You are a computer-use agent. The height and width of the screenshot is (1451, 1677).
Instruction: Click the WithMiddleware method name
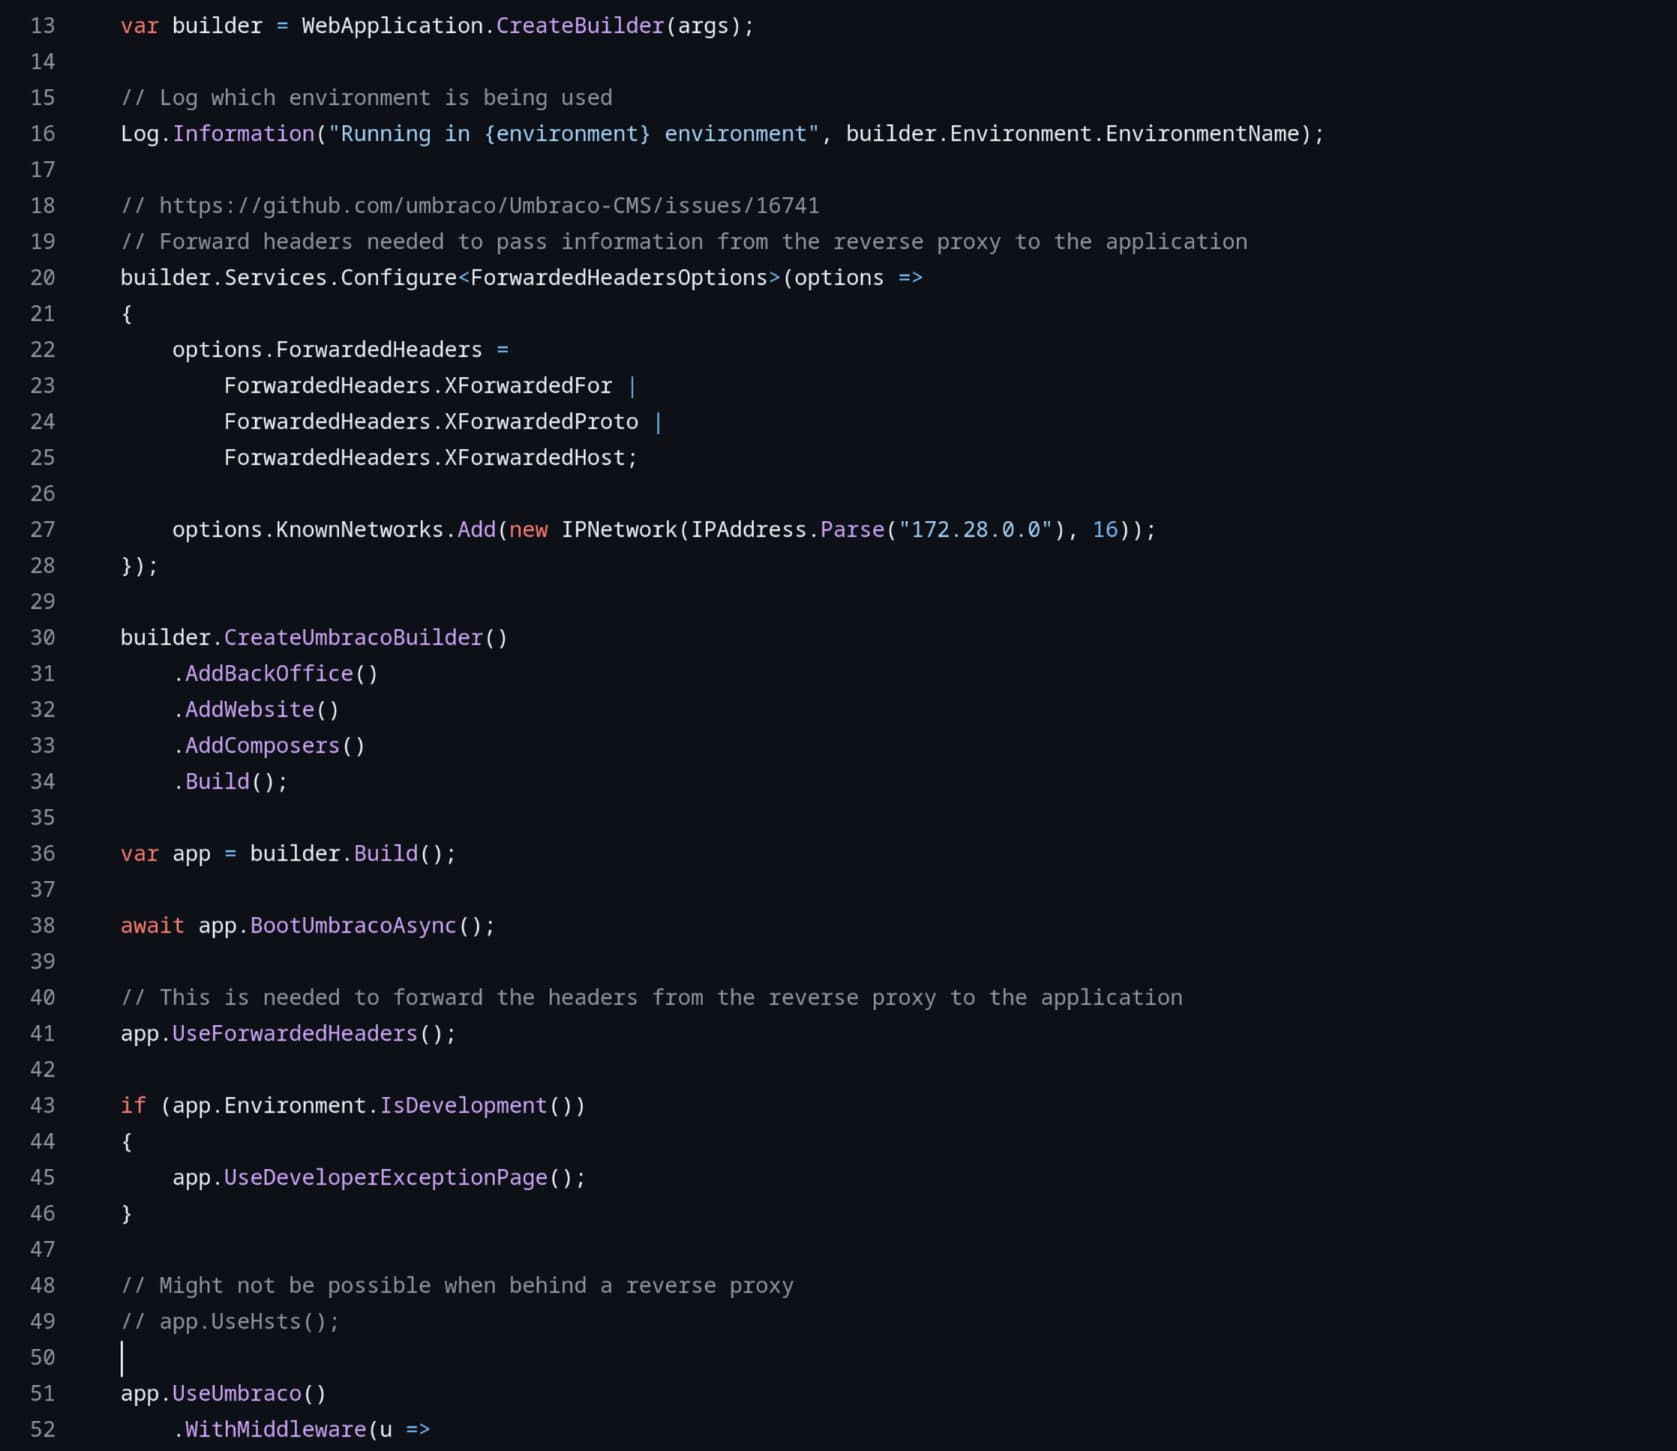coord(275,1430)
